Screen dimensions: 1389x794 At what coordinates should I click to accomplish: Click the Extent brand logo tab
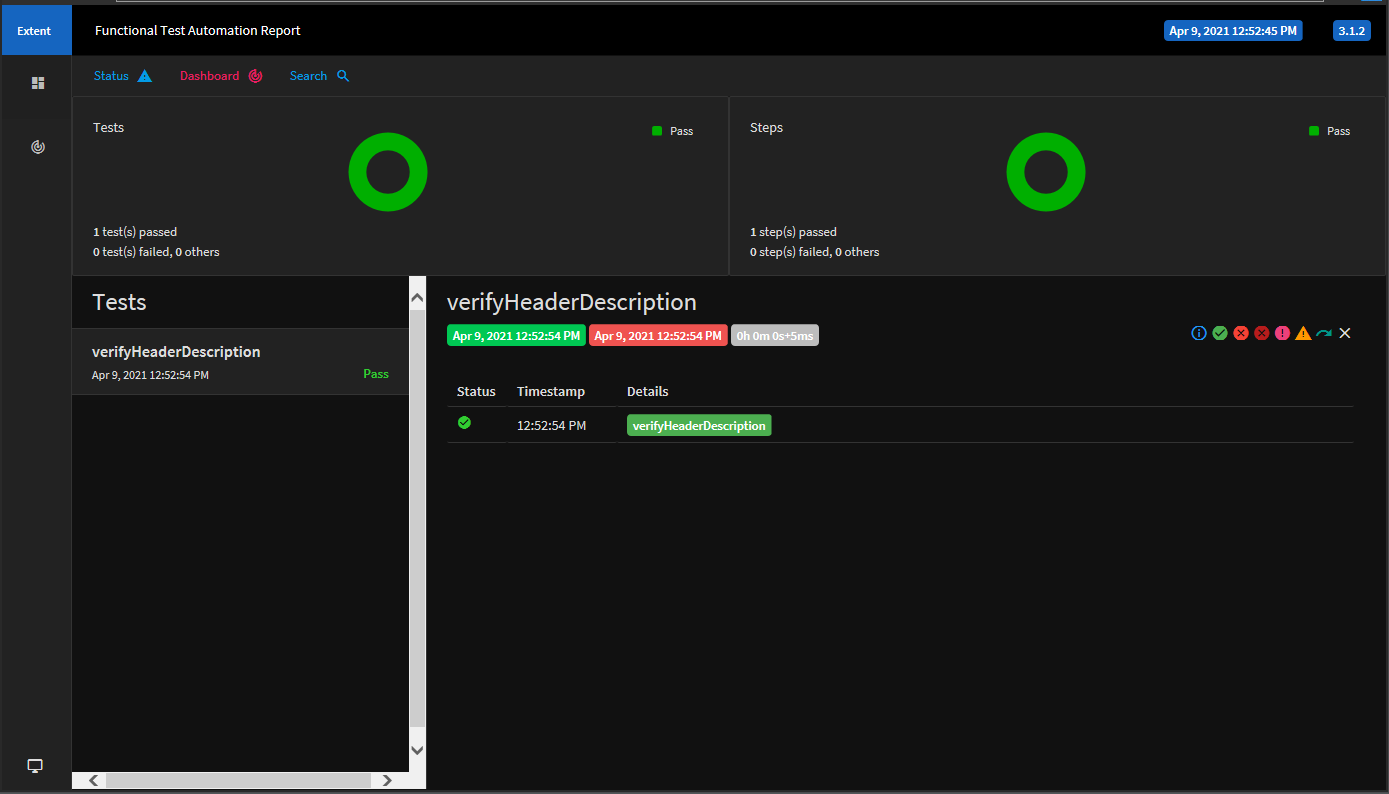click(x=36, y=30)
